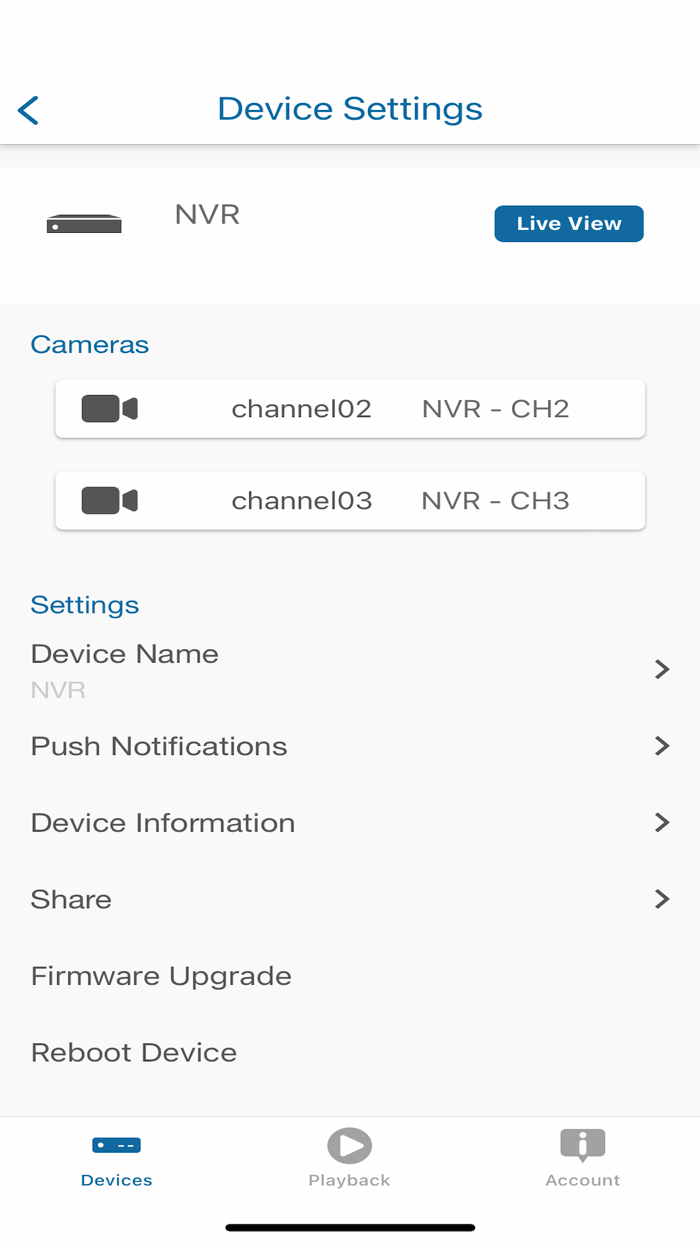Expand Push Notifications chevron
Viewport: 700px width, 1244px height.
(x=661, y=746)
